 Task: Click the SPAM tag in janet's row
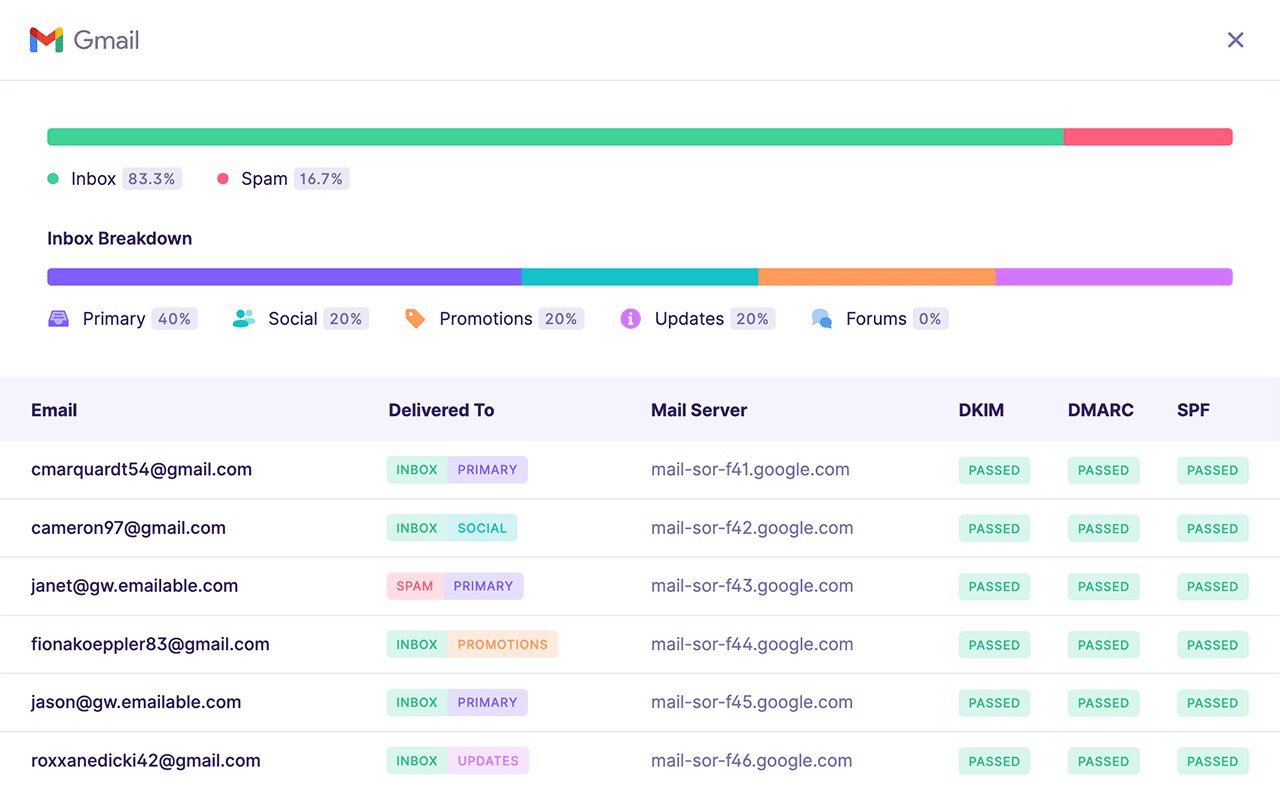pyautogui.click(x=415, y=586)
